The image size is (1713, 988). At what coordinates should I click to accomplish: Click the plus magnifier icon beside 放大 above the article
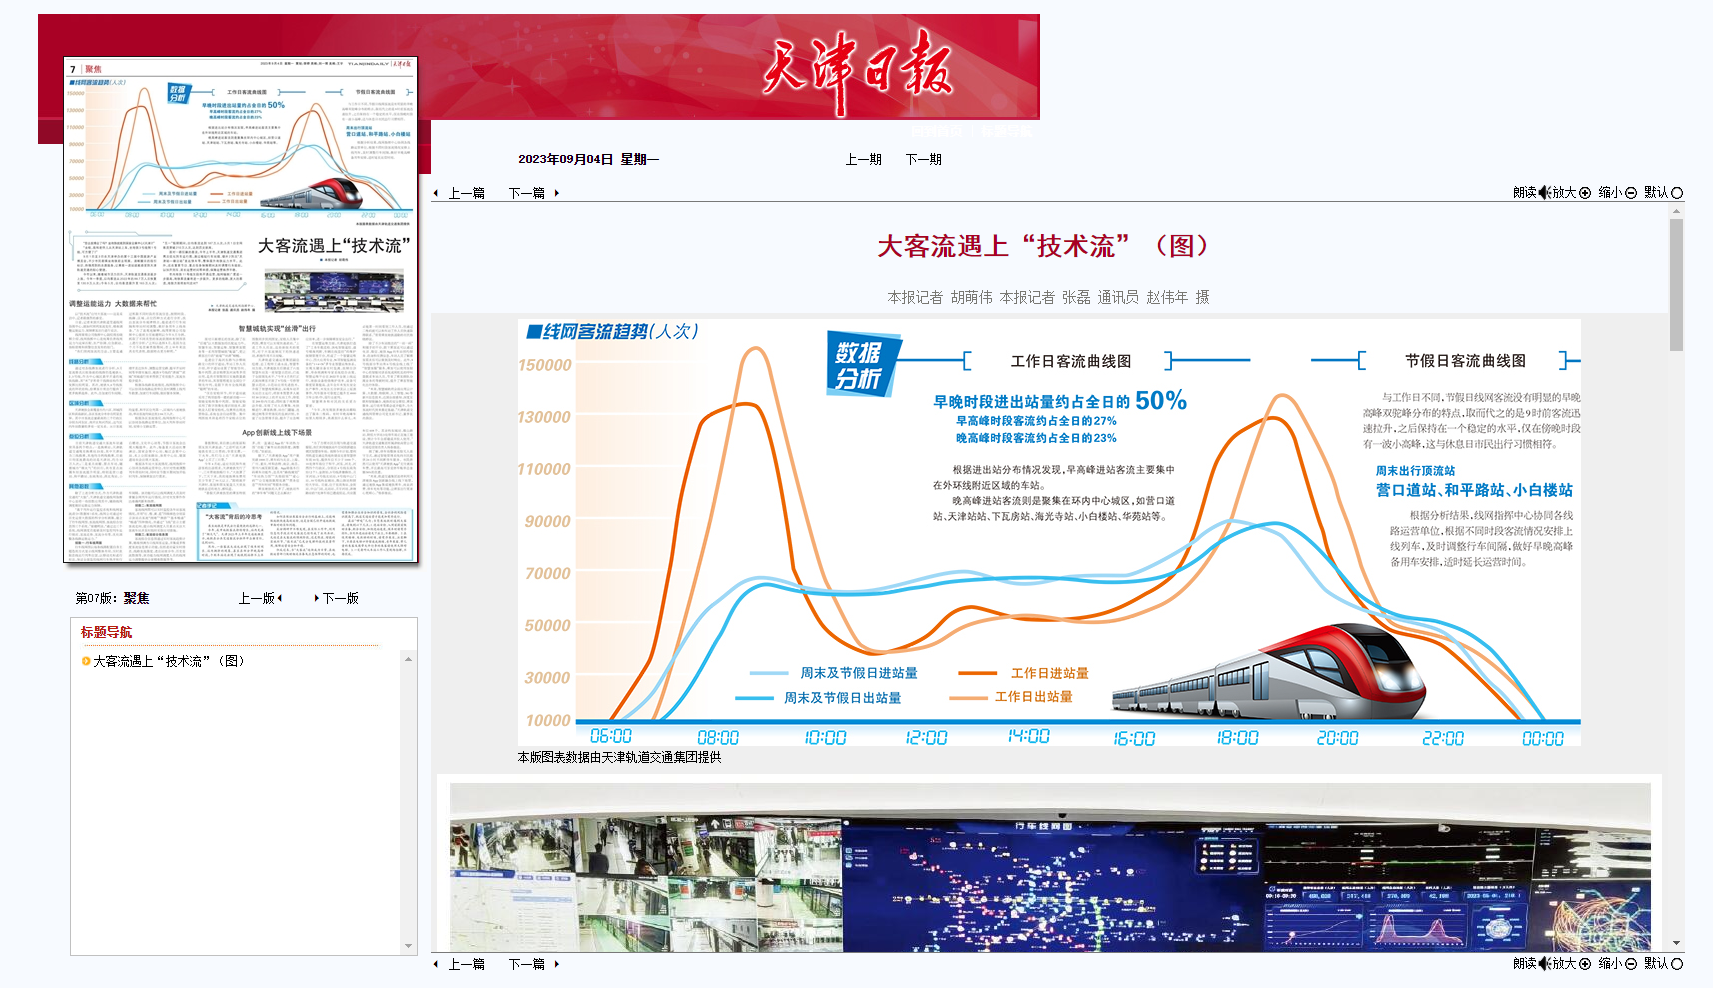1584,193
